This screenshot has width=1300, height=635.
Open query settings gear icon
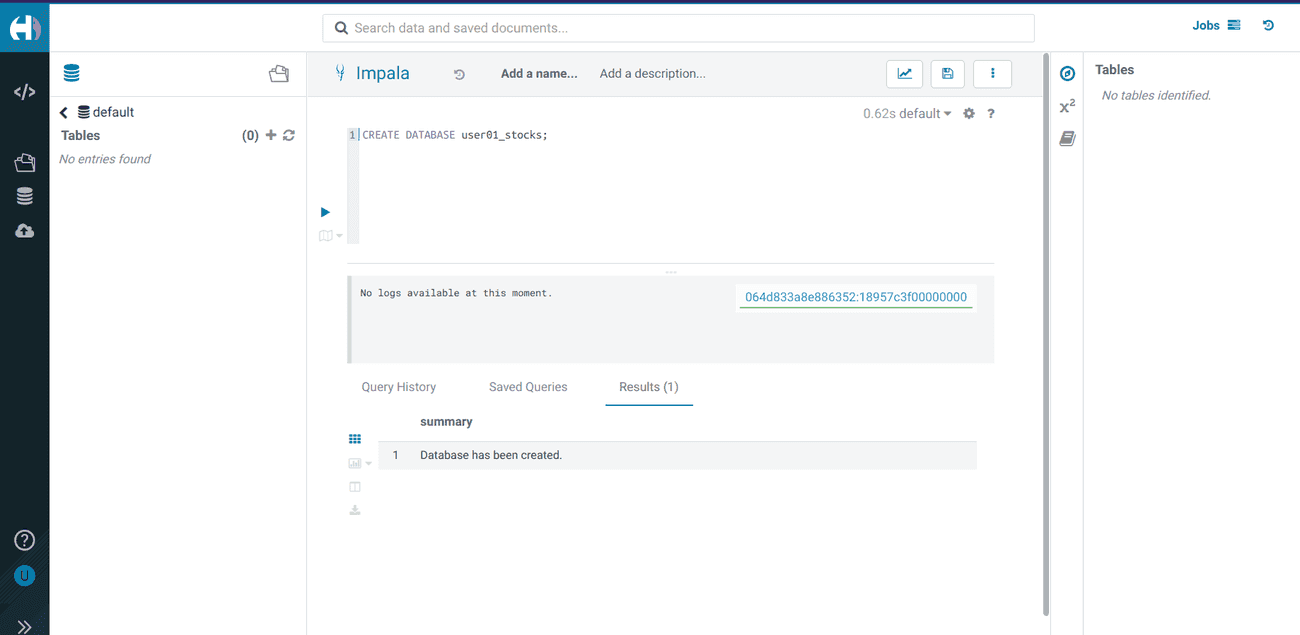(x=968, y=114)
